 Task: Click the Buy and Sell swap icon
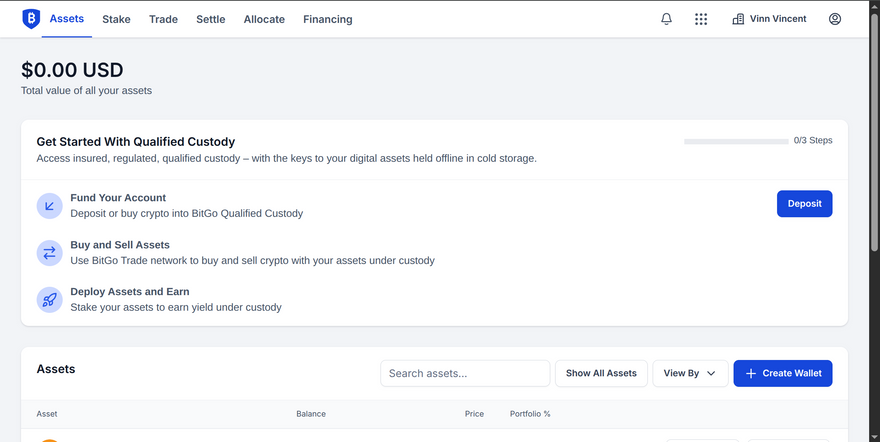tap(49, 253)
